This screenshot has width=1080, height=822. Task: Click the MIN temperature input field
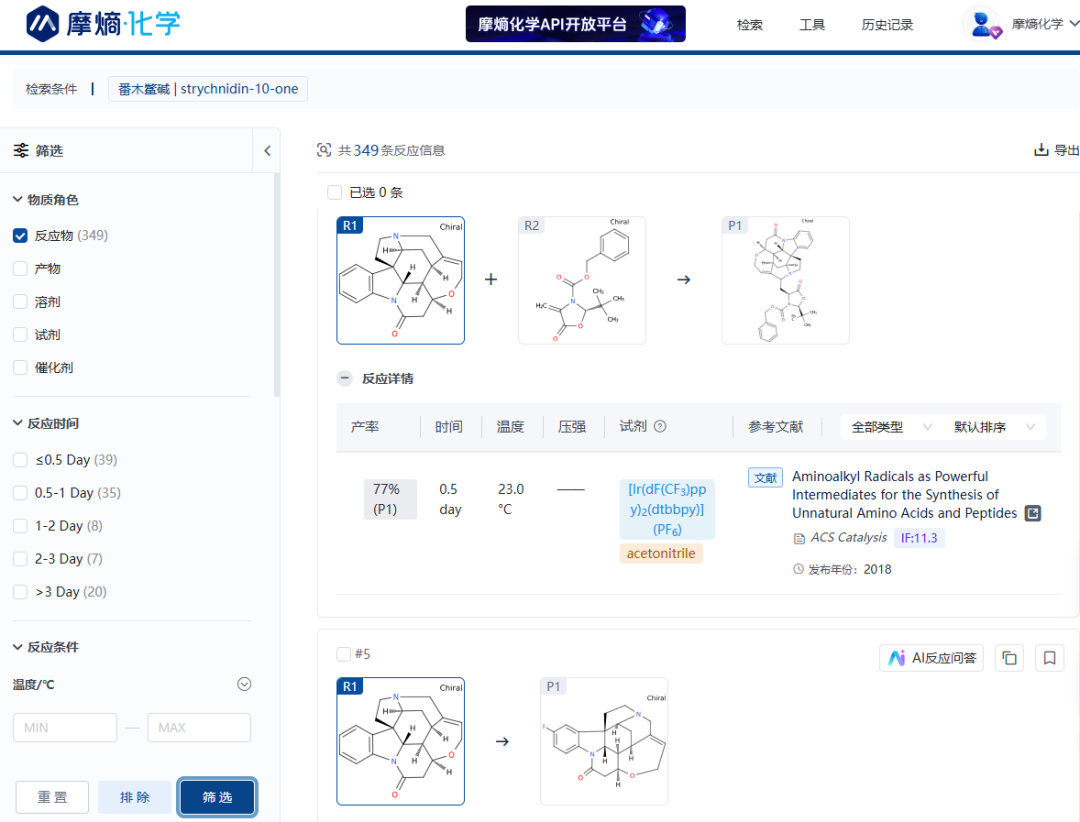pos(65,727)
